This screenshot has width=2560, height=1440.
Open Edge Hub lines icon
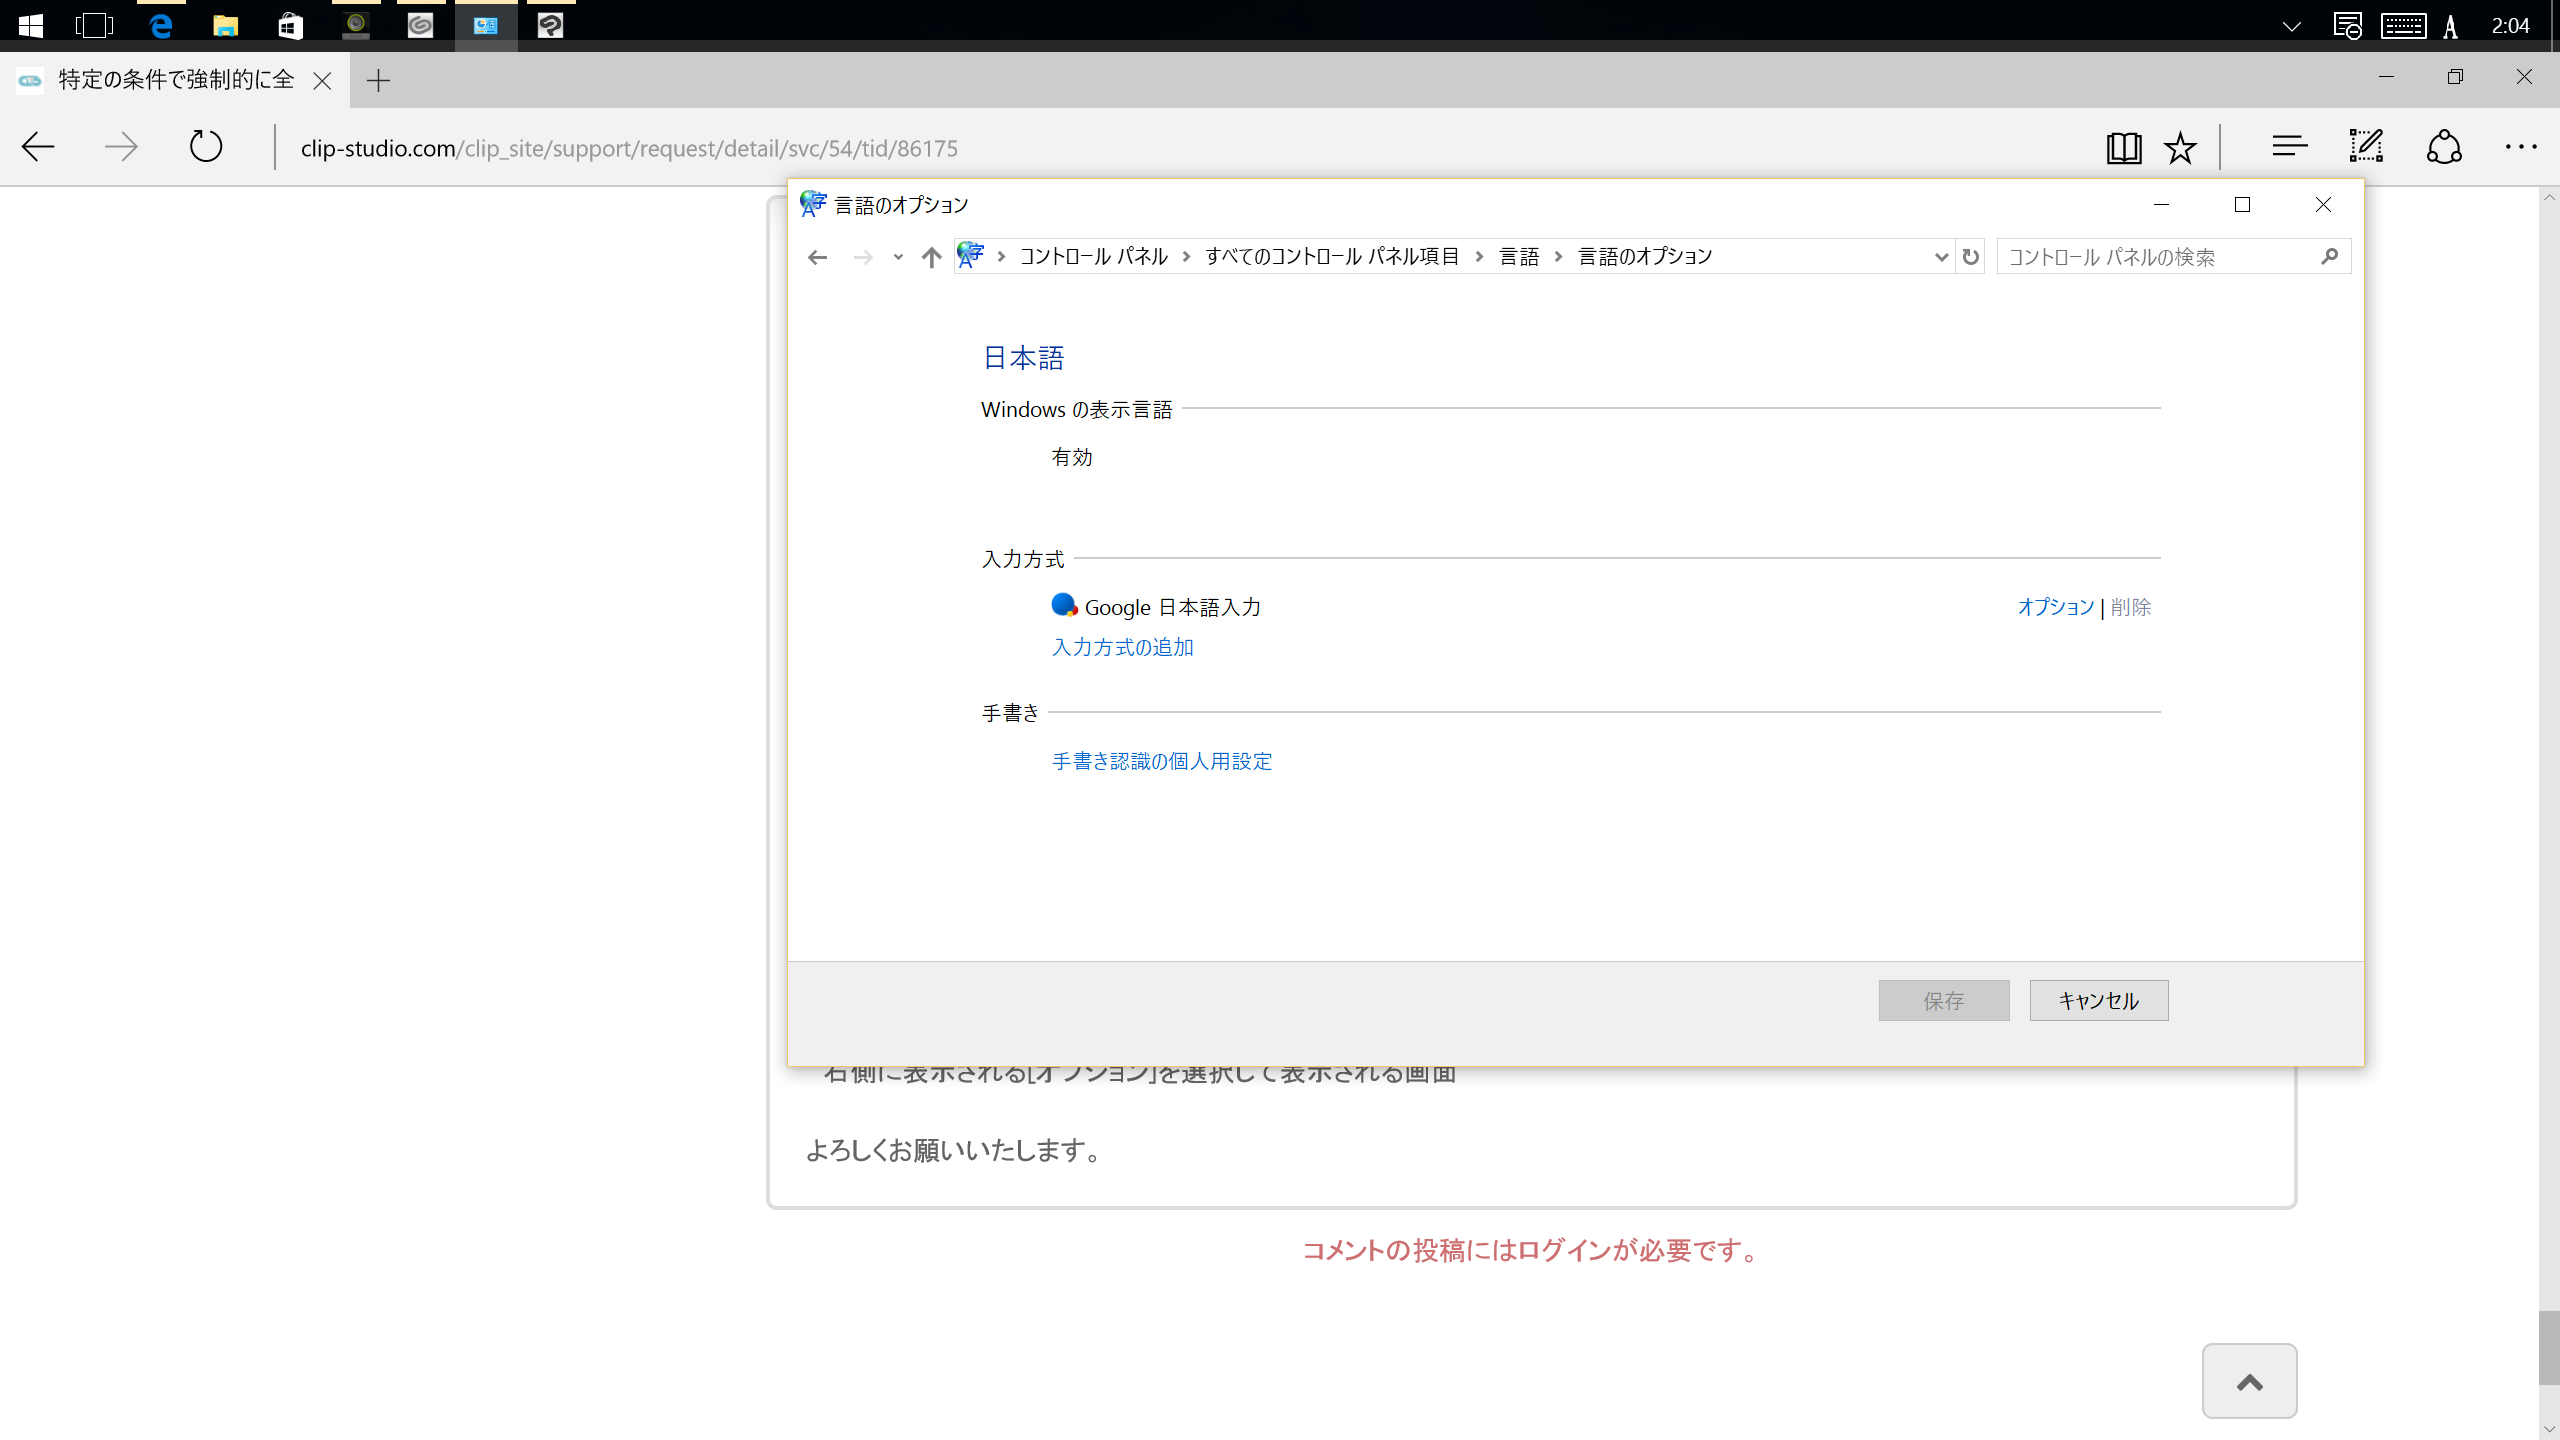pos(2289,148)
